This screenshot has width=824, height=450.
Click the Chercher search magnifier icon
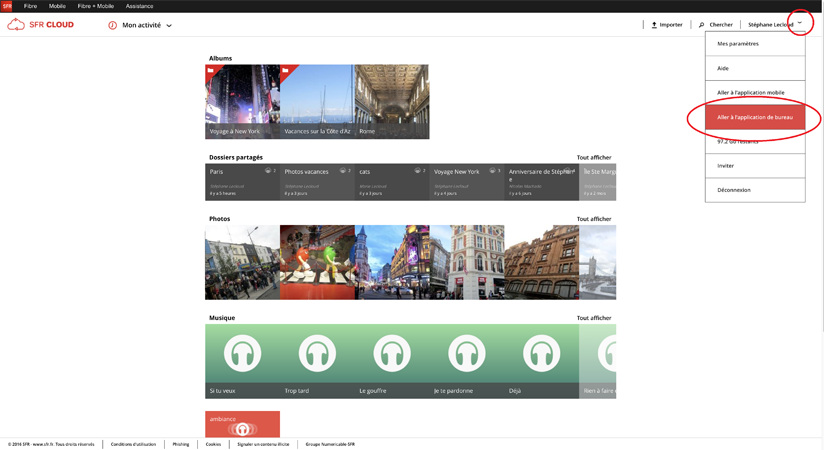pyautogui.click(x=702, y=25)
